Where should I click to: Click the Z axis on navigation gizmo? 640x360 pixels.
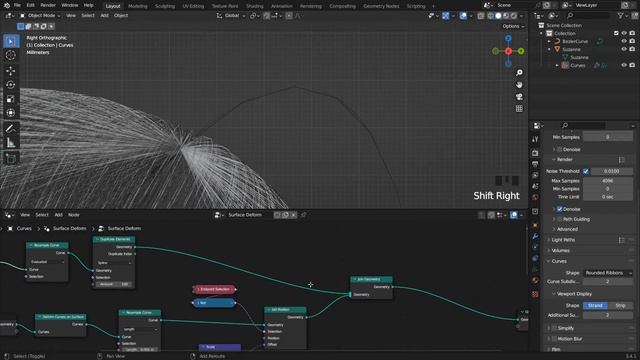click(508, 38)
